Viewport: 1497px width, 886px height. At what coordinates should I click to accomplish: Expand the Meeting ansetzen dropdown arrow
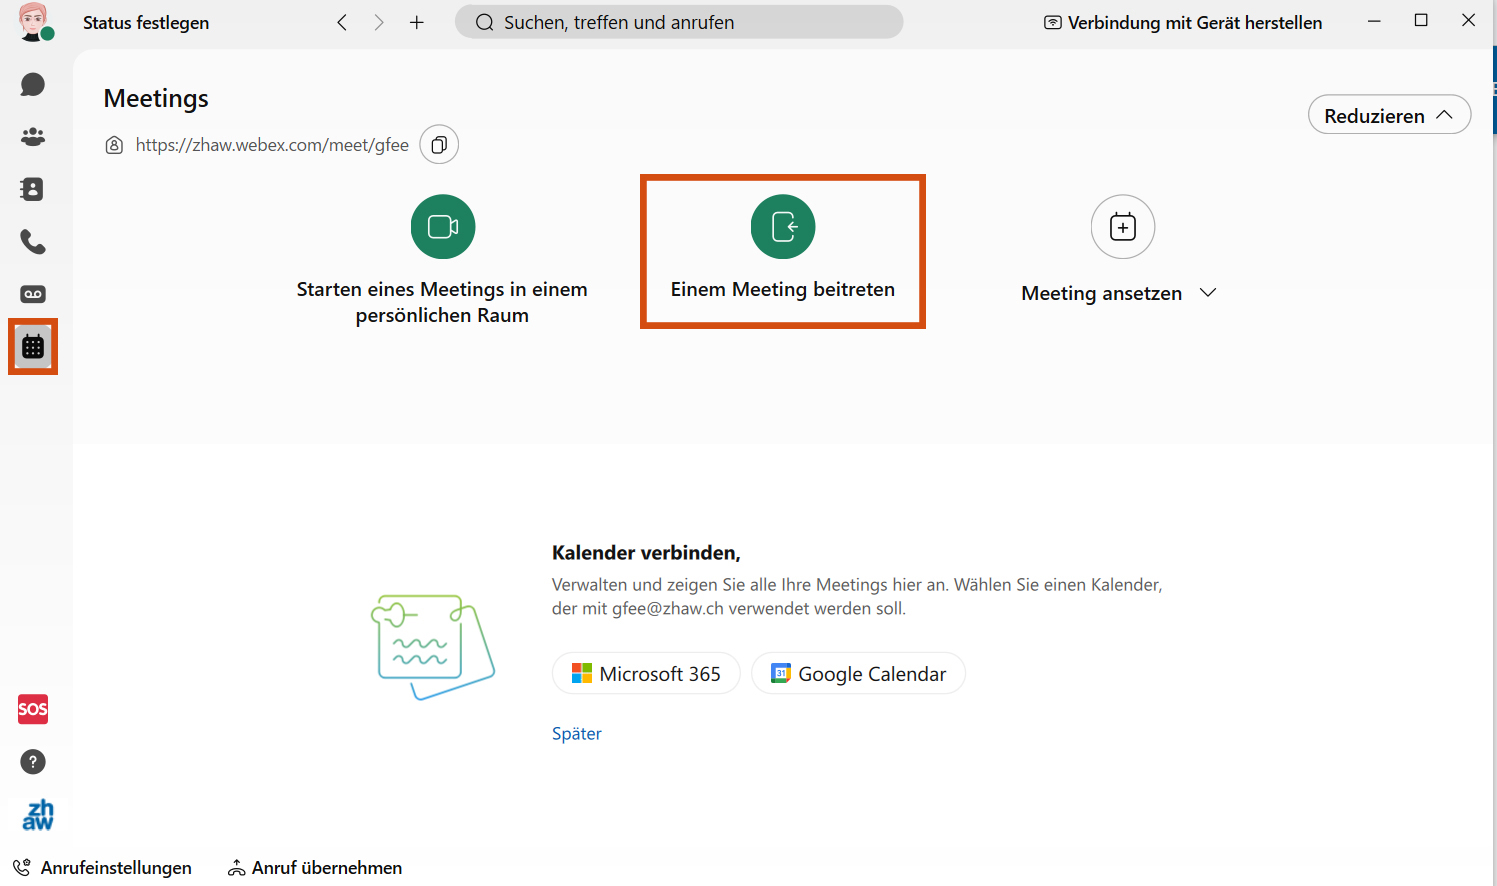coord(1208,293)
